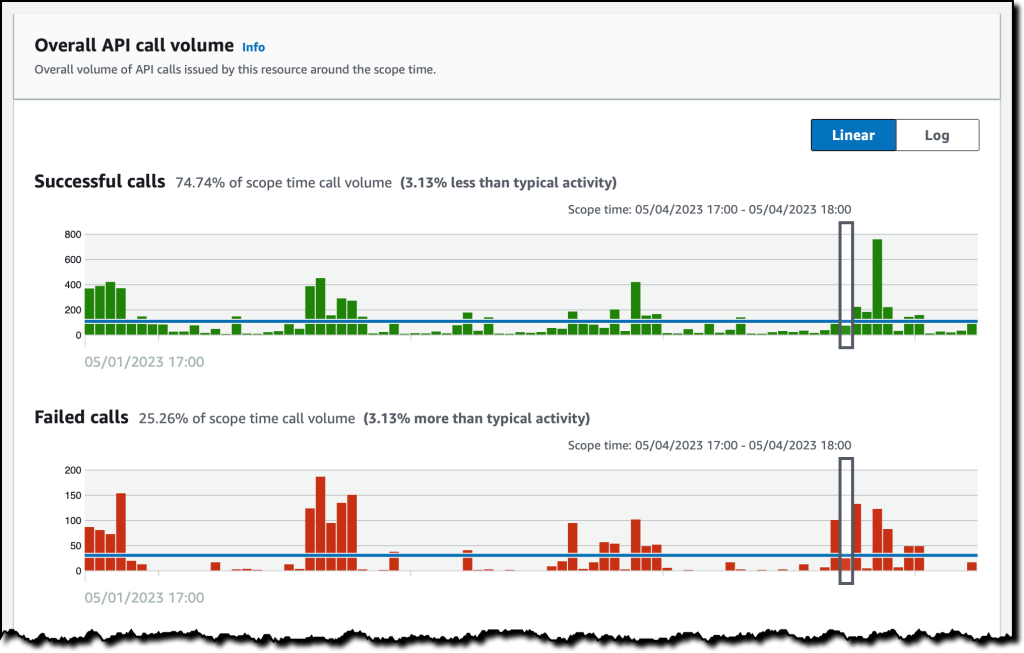The height and width of the screenshot is (653, 1024).
Task: Switch the chart scale to Log
Action: tap(936, 135)
